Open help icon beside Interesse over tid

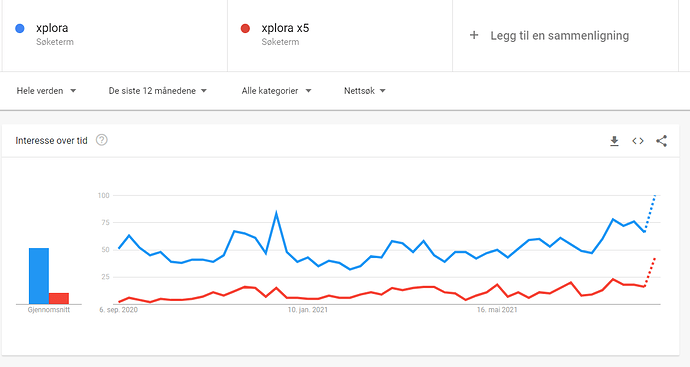point(102,140)
